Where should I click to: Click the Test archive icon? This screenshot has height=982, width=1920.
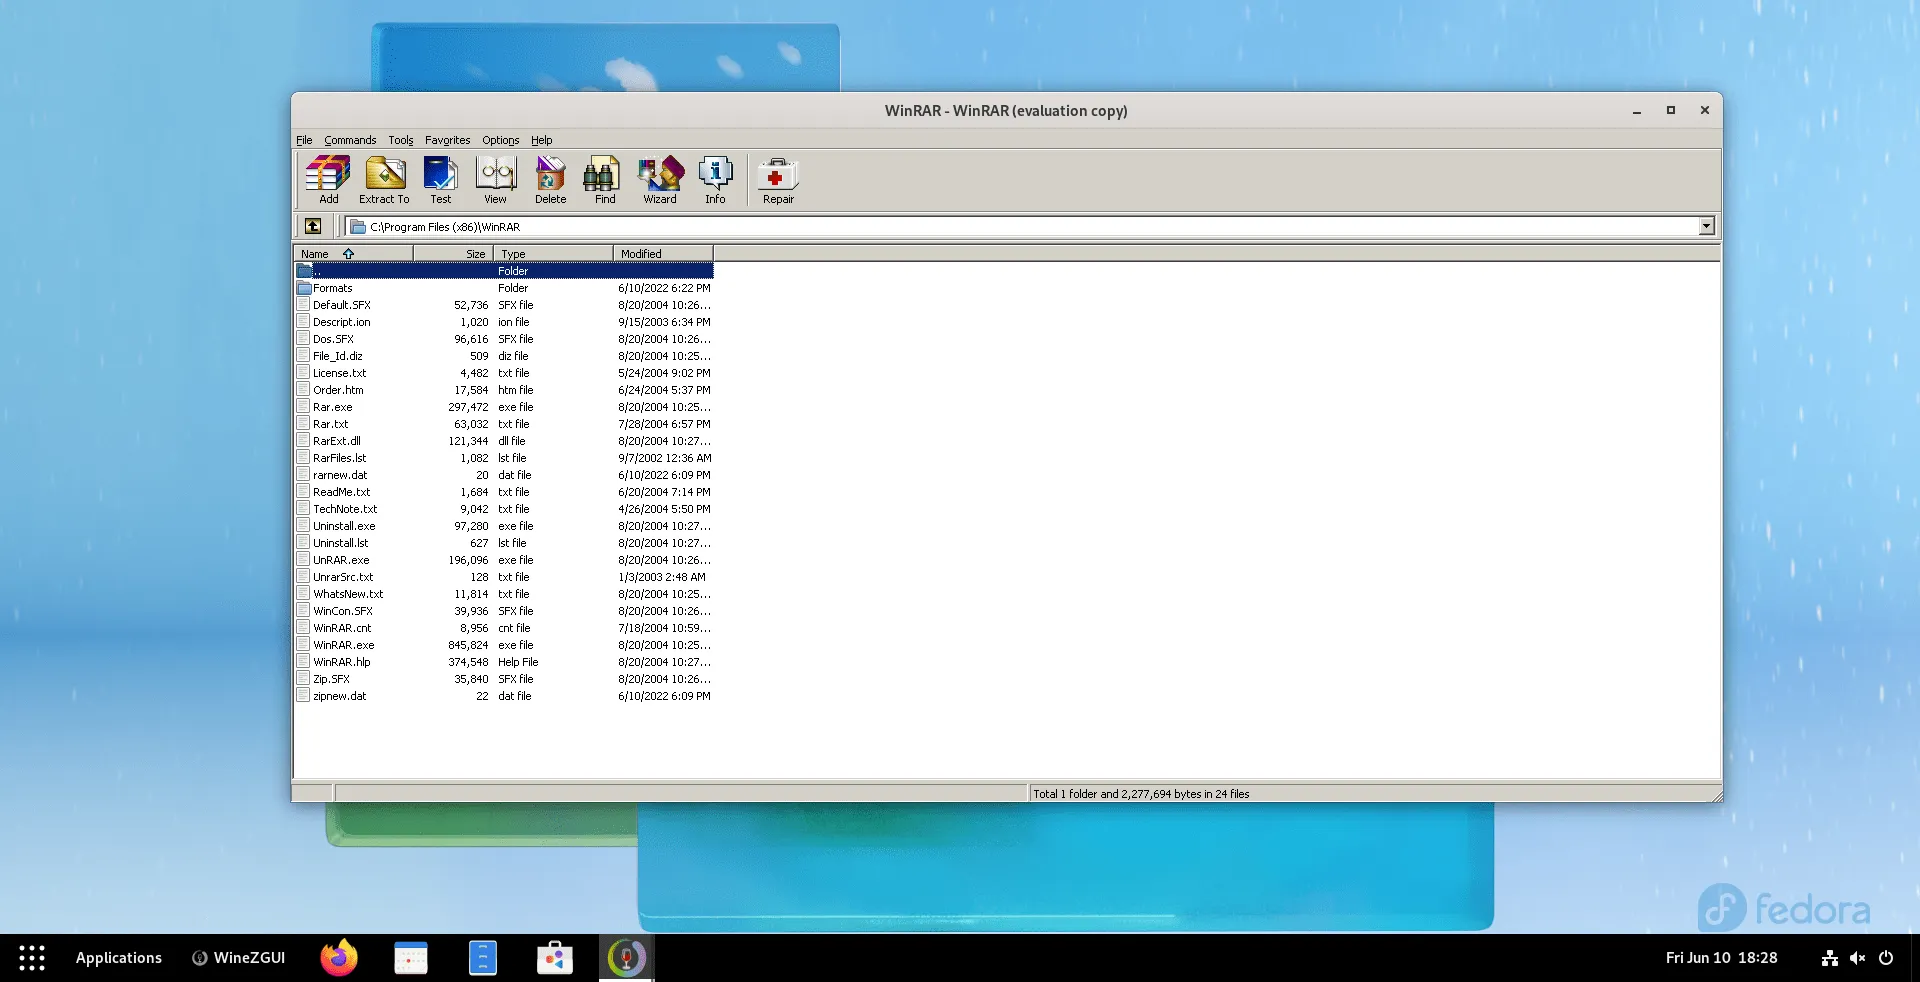[440, 180]
